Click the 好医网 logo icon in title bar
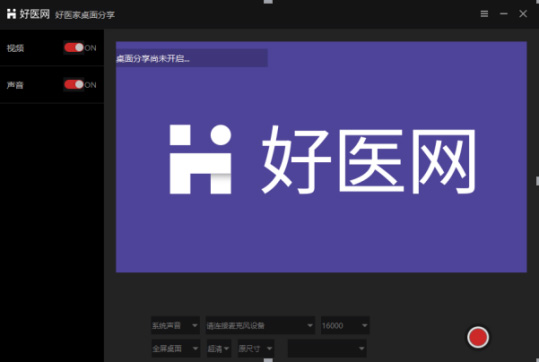This screenshot has width=539, height=362. (x=11, y=14)
